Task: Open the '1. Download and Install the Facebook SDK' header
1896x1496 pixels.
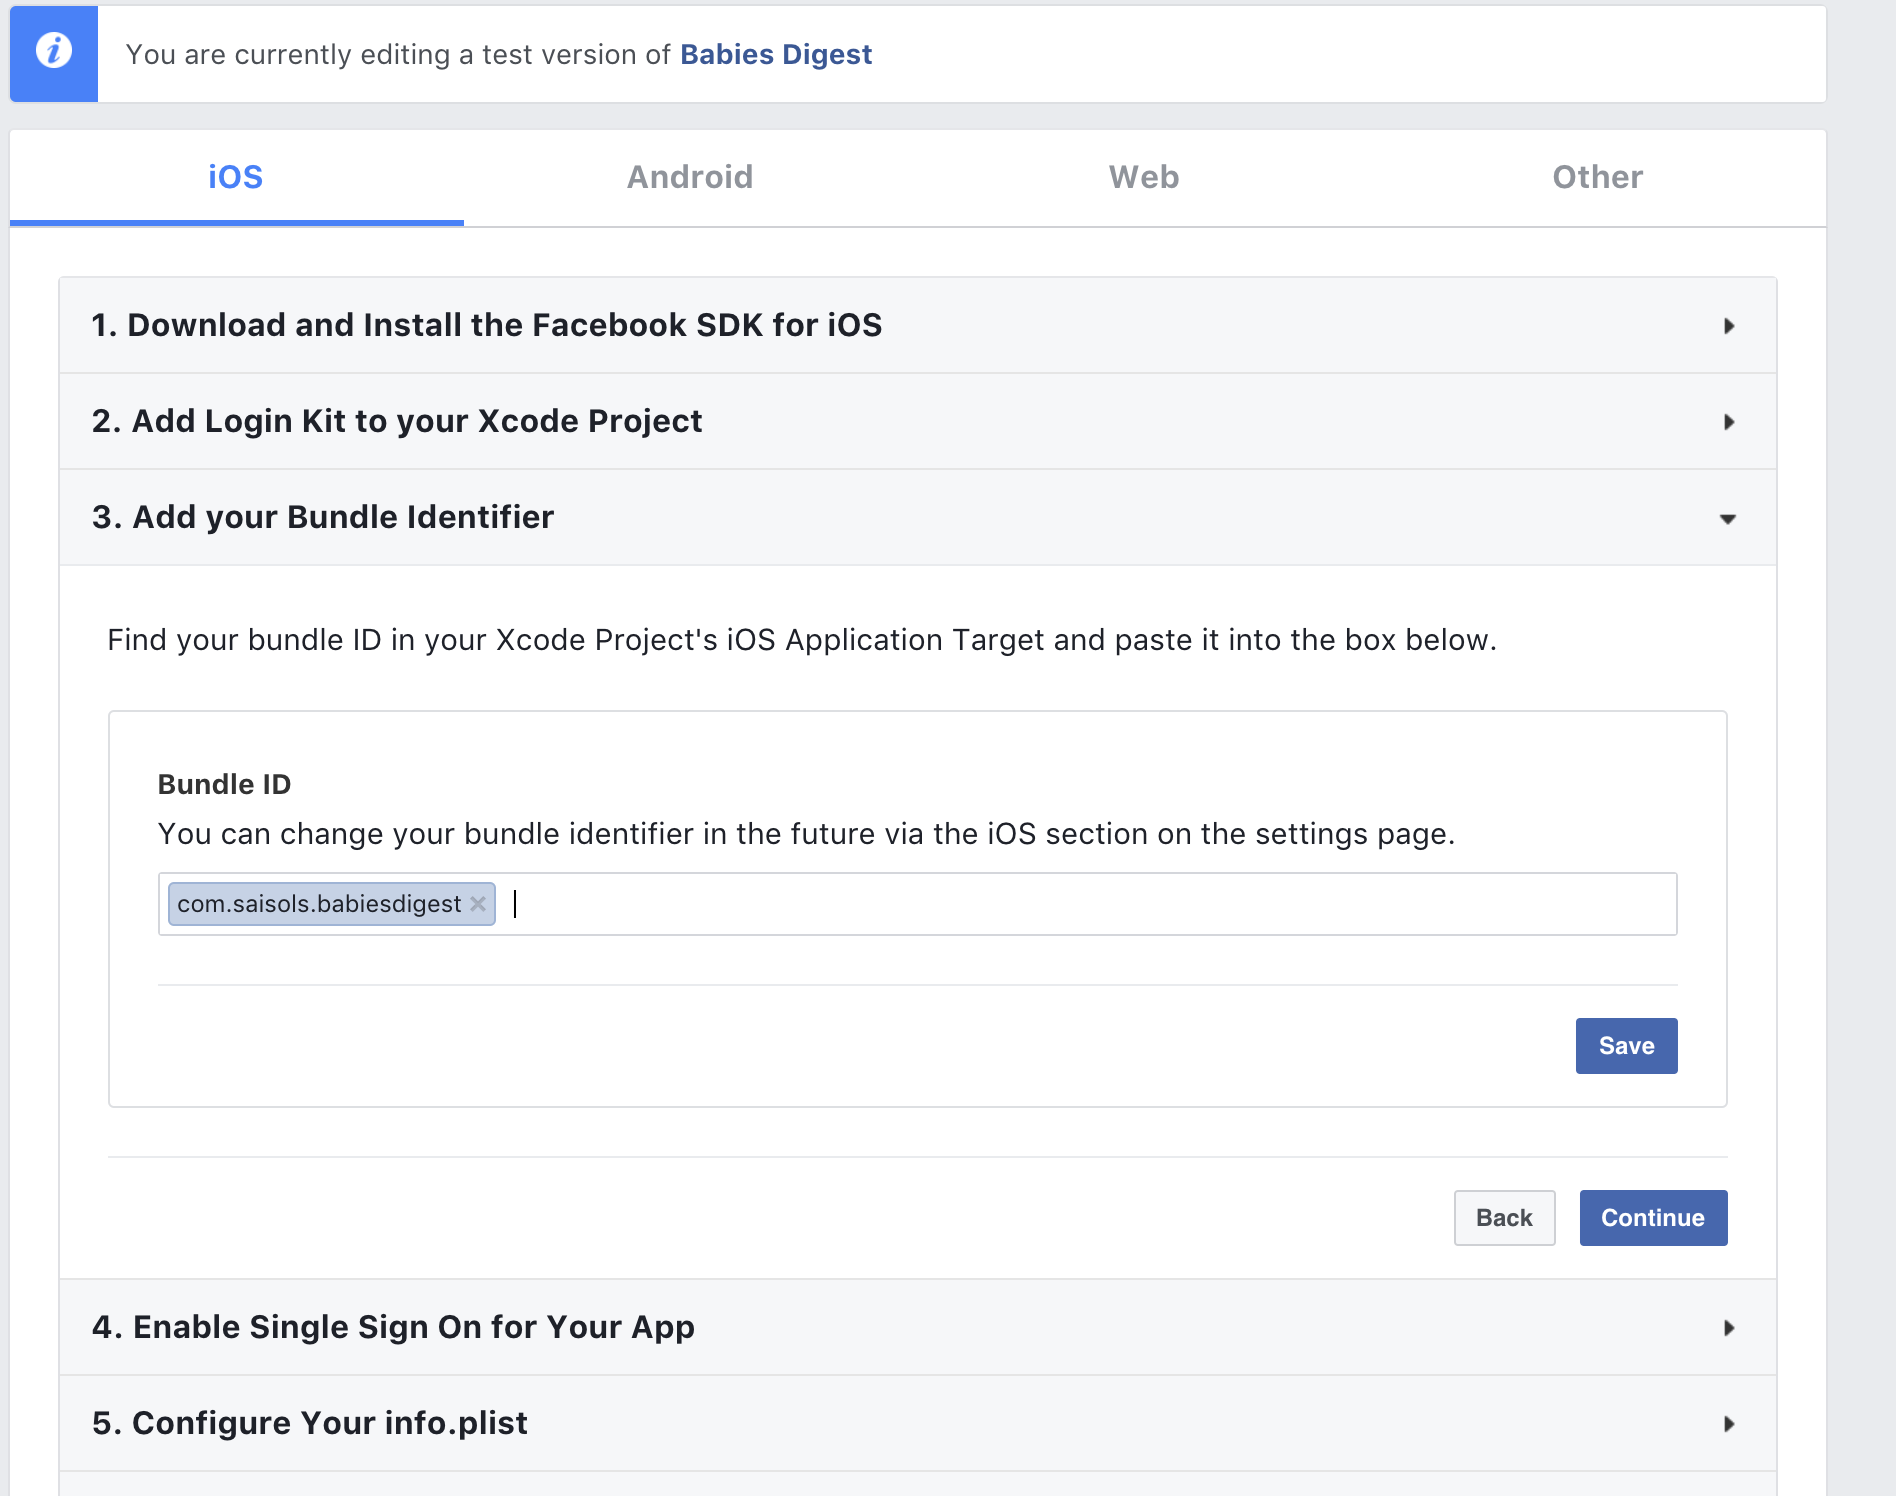Action: click(x=918, y=326)
